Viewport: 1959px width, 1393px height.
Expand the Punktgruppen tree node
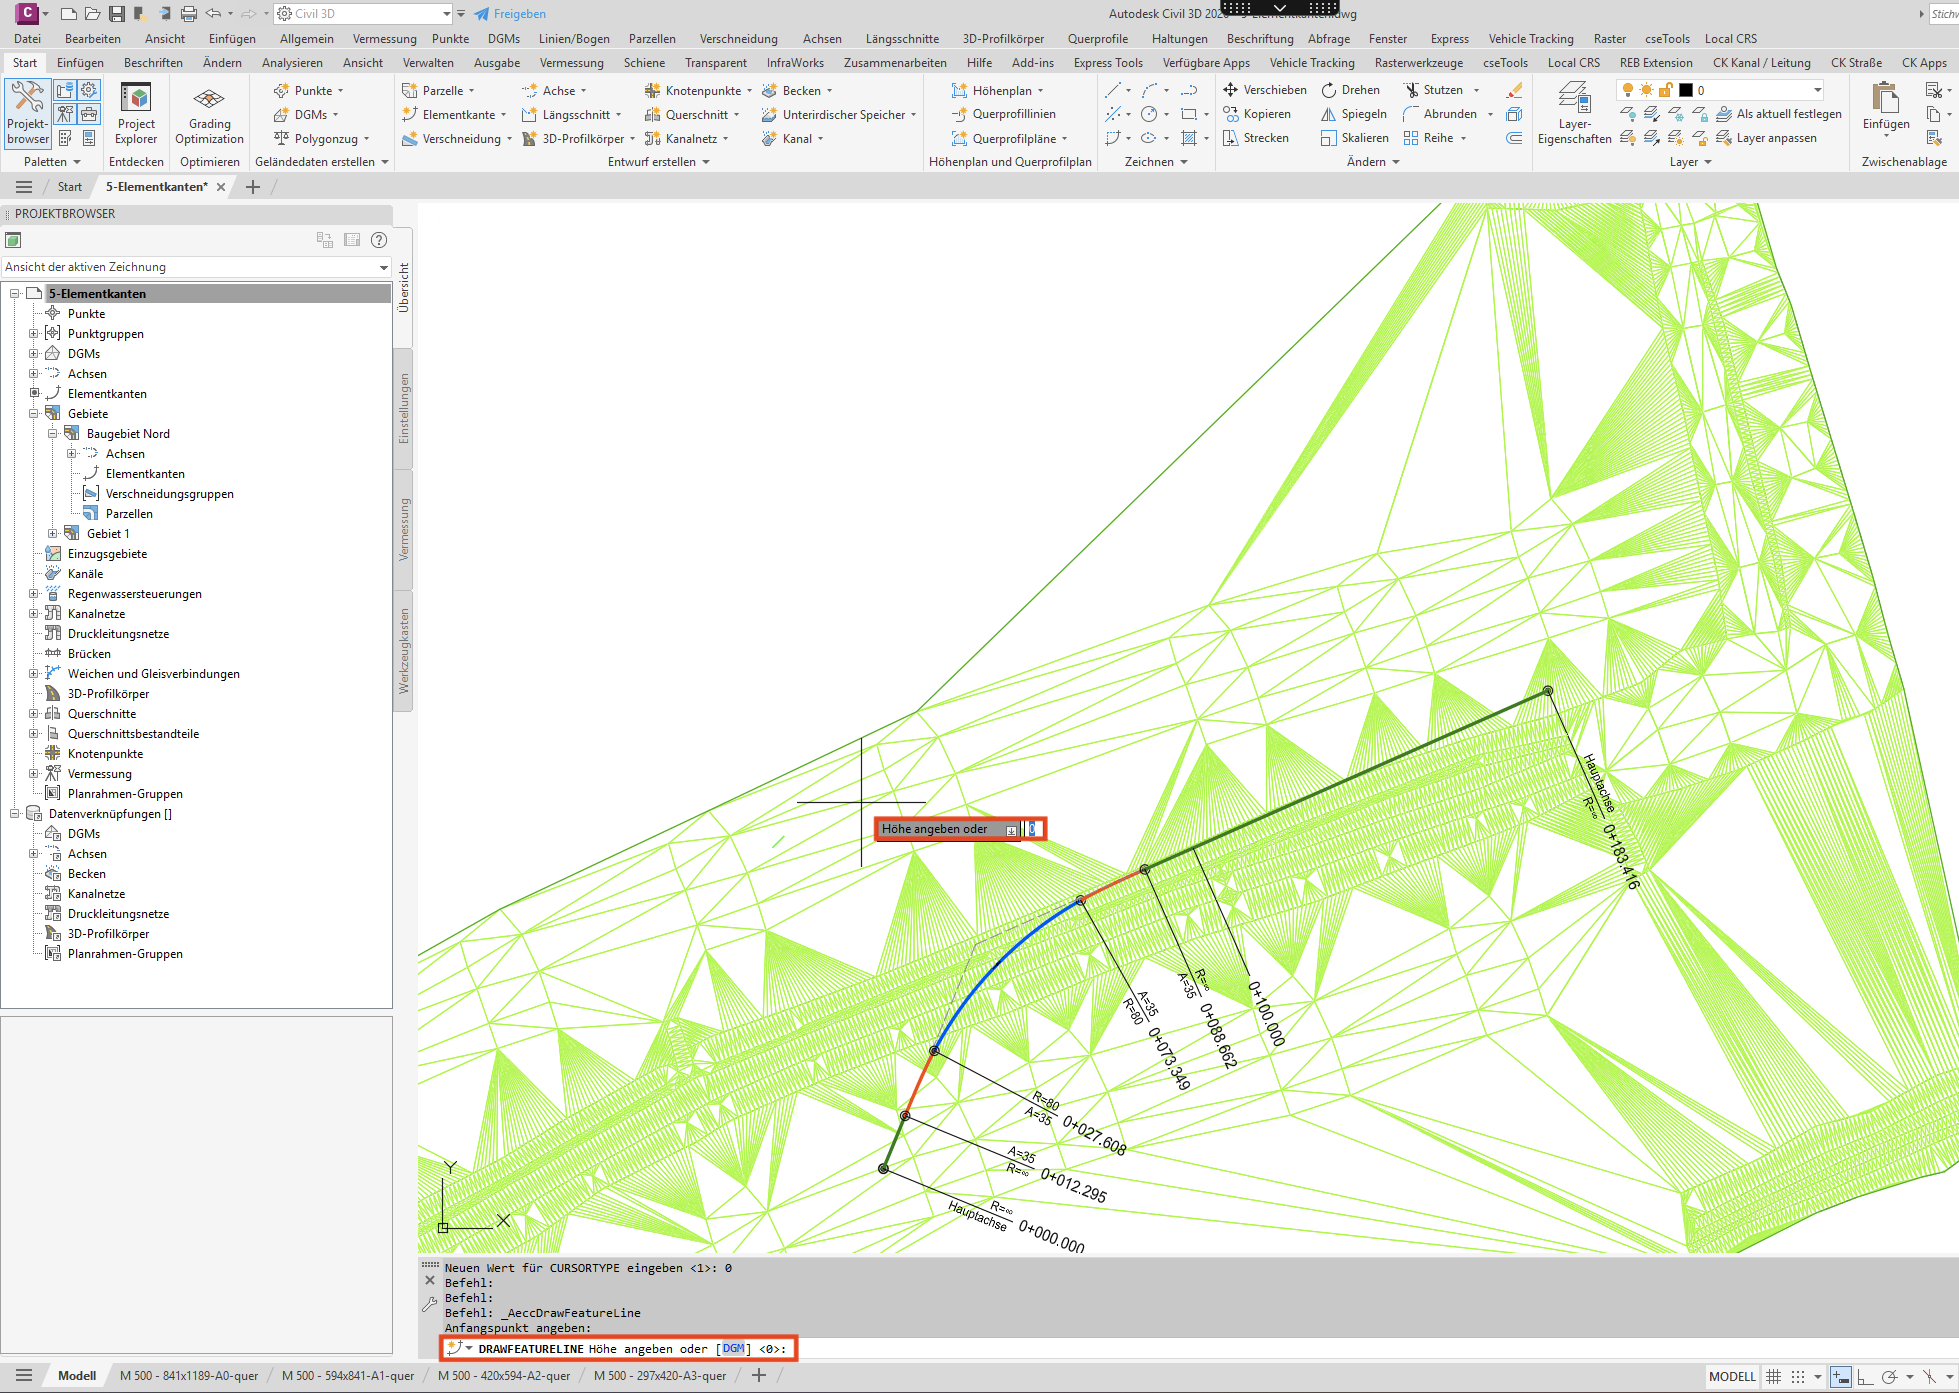tap(33, 334)
